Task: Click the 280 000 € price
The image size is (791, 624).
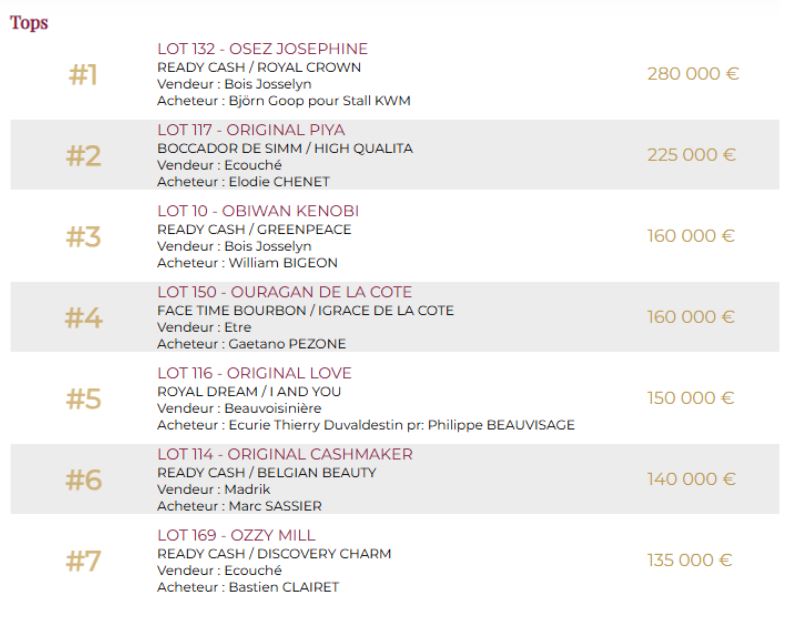Action: (693, 74)
